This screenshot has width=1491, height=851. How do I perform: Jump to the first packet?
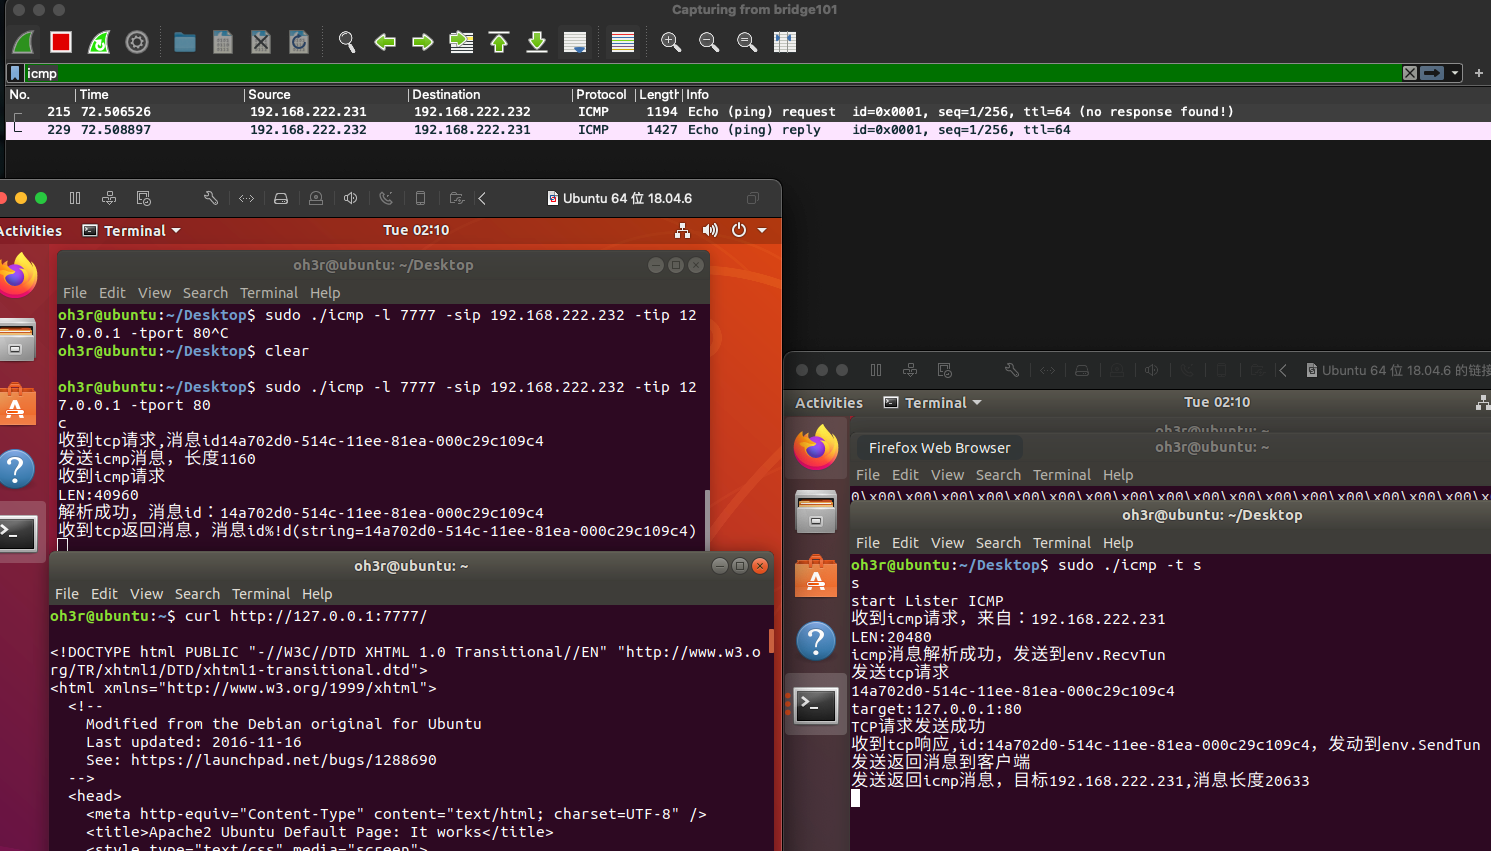tap(499, 42)
